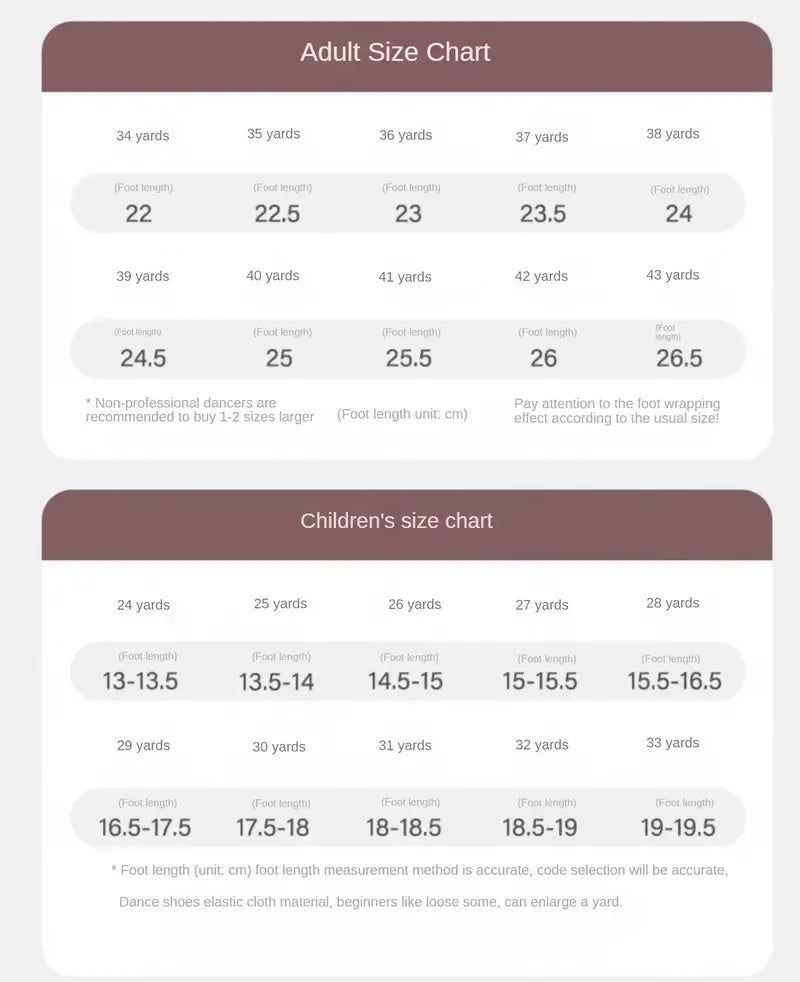
Task: Select the 31 yards children's size
Action: 405,745
